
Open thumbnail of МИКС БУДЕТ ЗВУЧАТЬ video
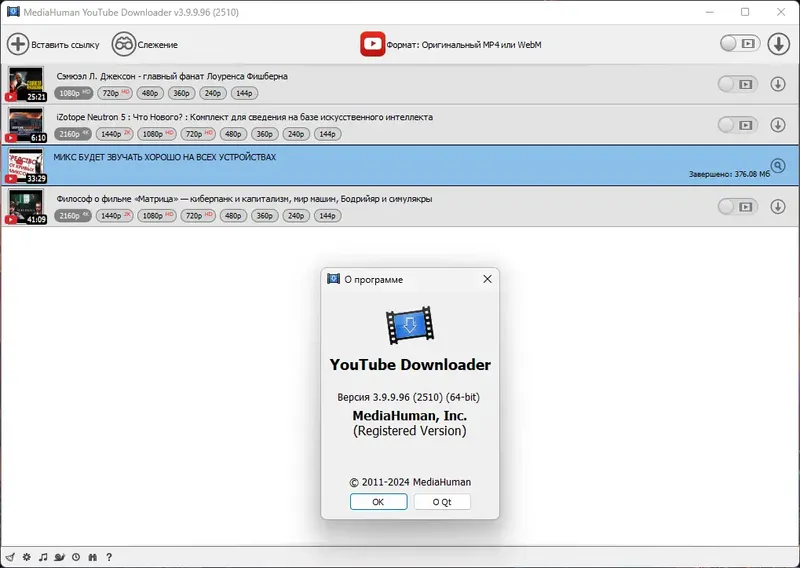tap(26, 165)
